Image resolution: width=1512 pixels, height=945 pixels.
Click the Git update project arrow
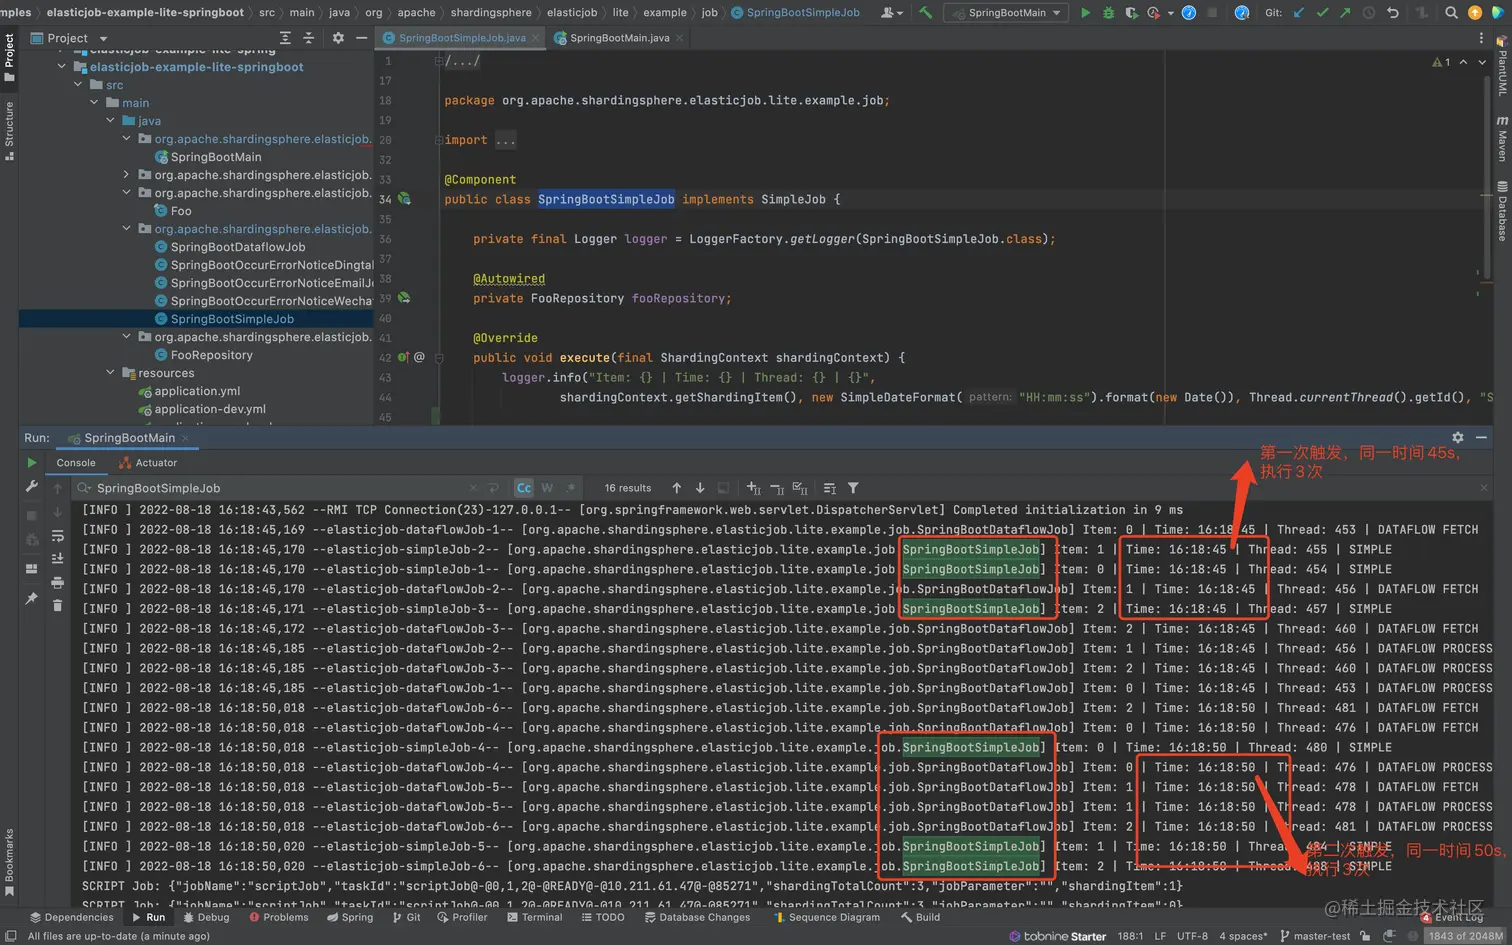pyautogui.click(x=1299, y=13)
